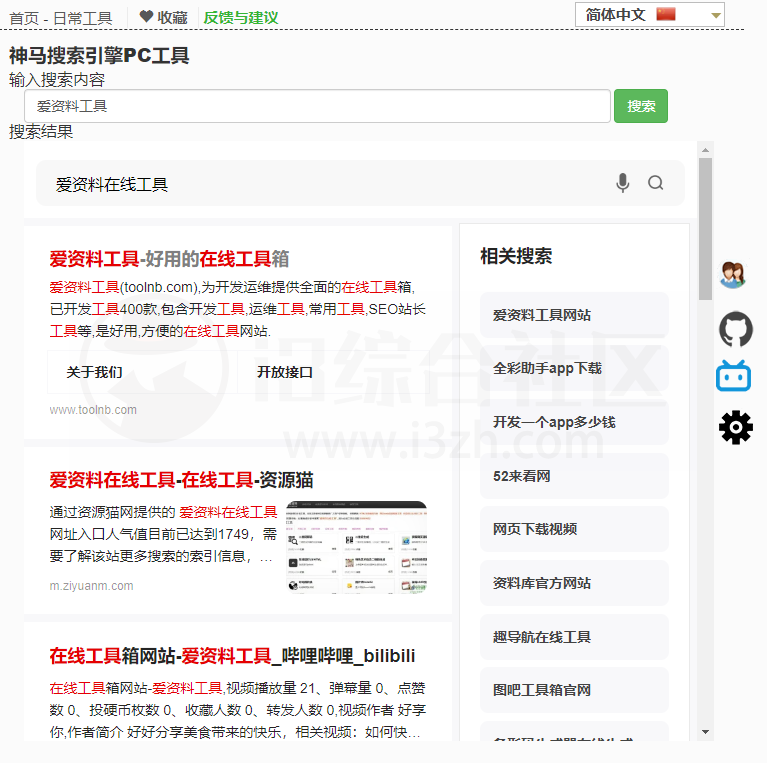Click the 开放接口 sub-link
Viewport: 767px width, 763px height.
[285, 372]
